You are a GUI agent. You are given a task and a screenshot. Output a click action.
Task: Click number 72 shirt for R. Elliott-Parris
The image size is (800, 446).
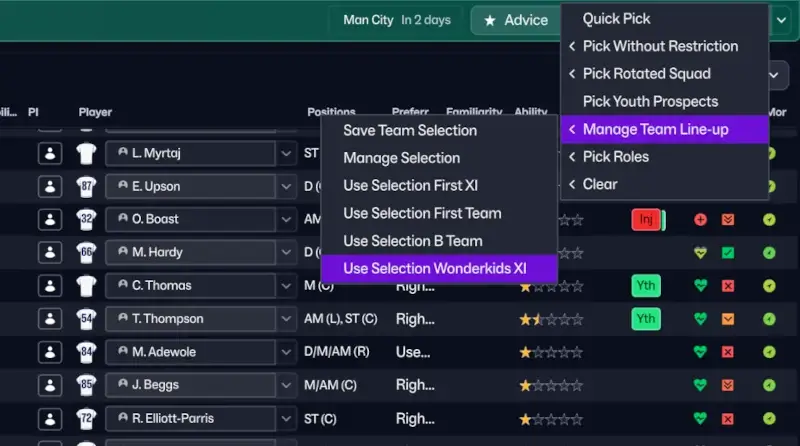click(x=86, y=419)
